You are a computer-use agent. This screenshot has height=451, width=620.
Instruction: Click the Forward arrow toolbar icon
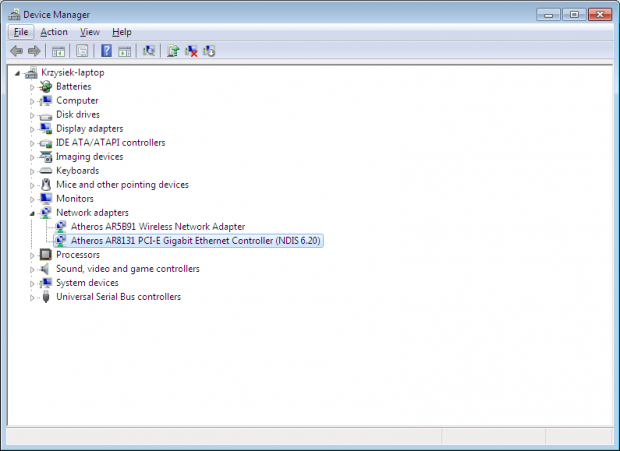(x=34, y=51)
